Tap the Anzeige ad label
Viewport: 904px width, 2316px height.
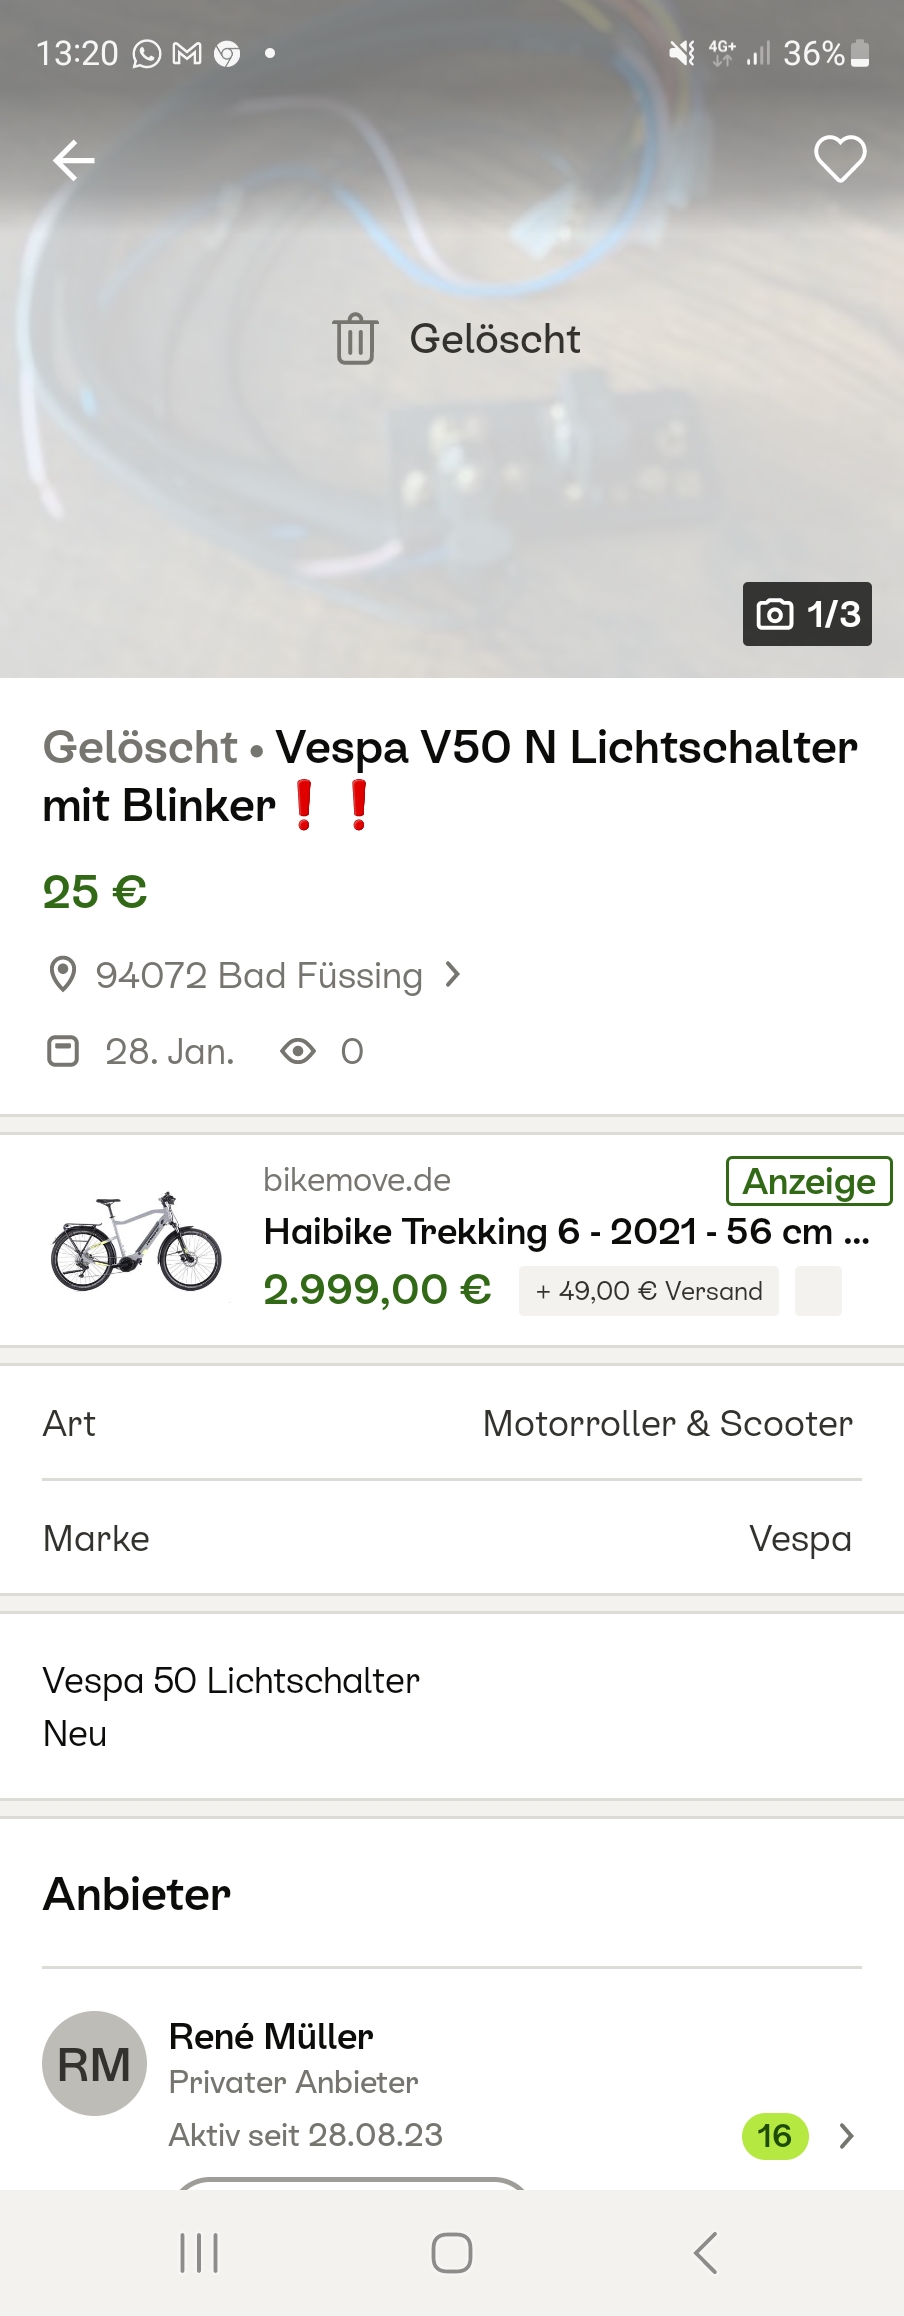809,1182
